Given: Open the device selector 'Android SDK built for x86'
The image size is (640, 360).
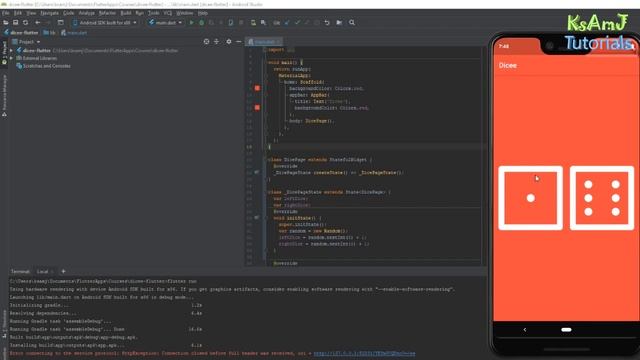Looking at the screenshot, I should coord(104,23).
